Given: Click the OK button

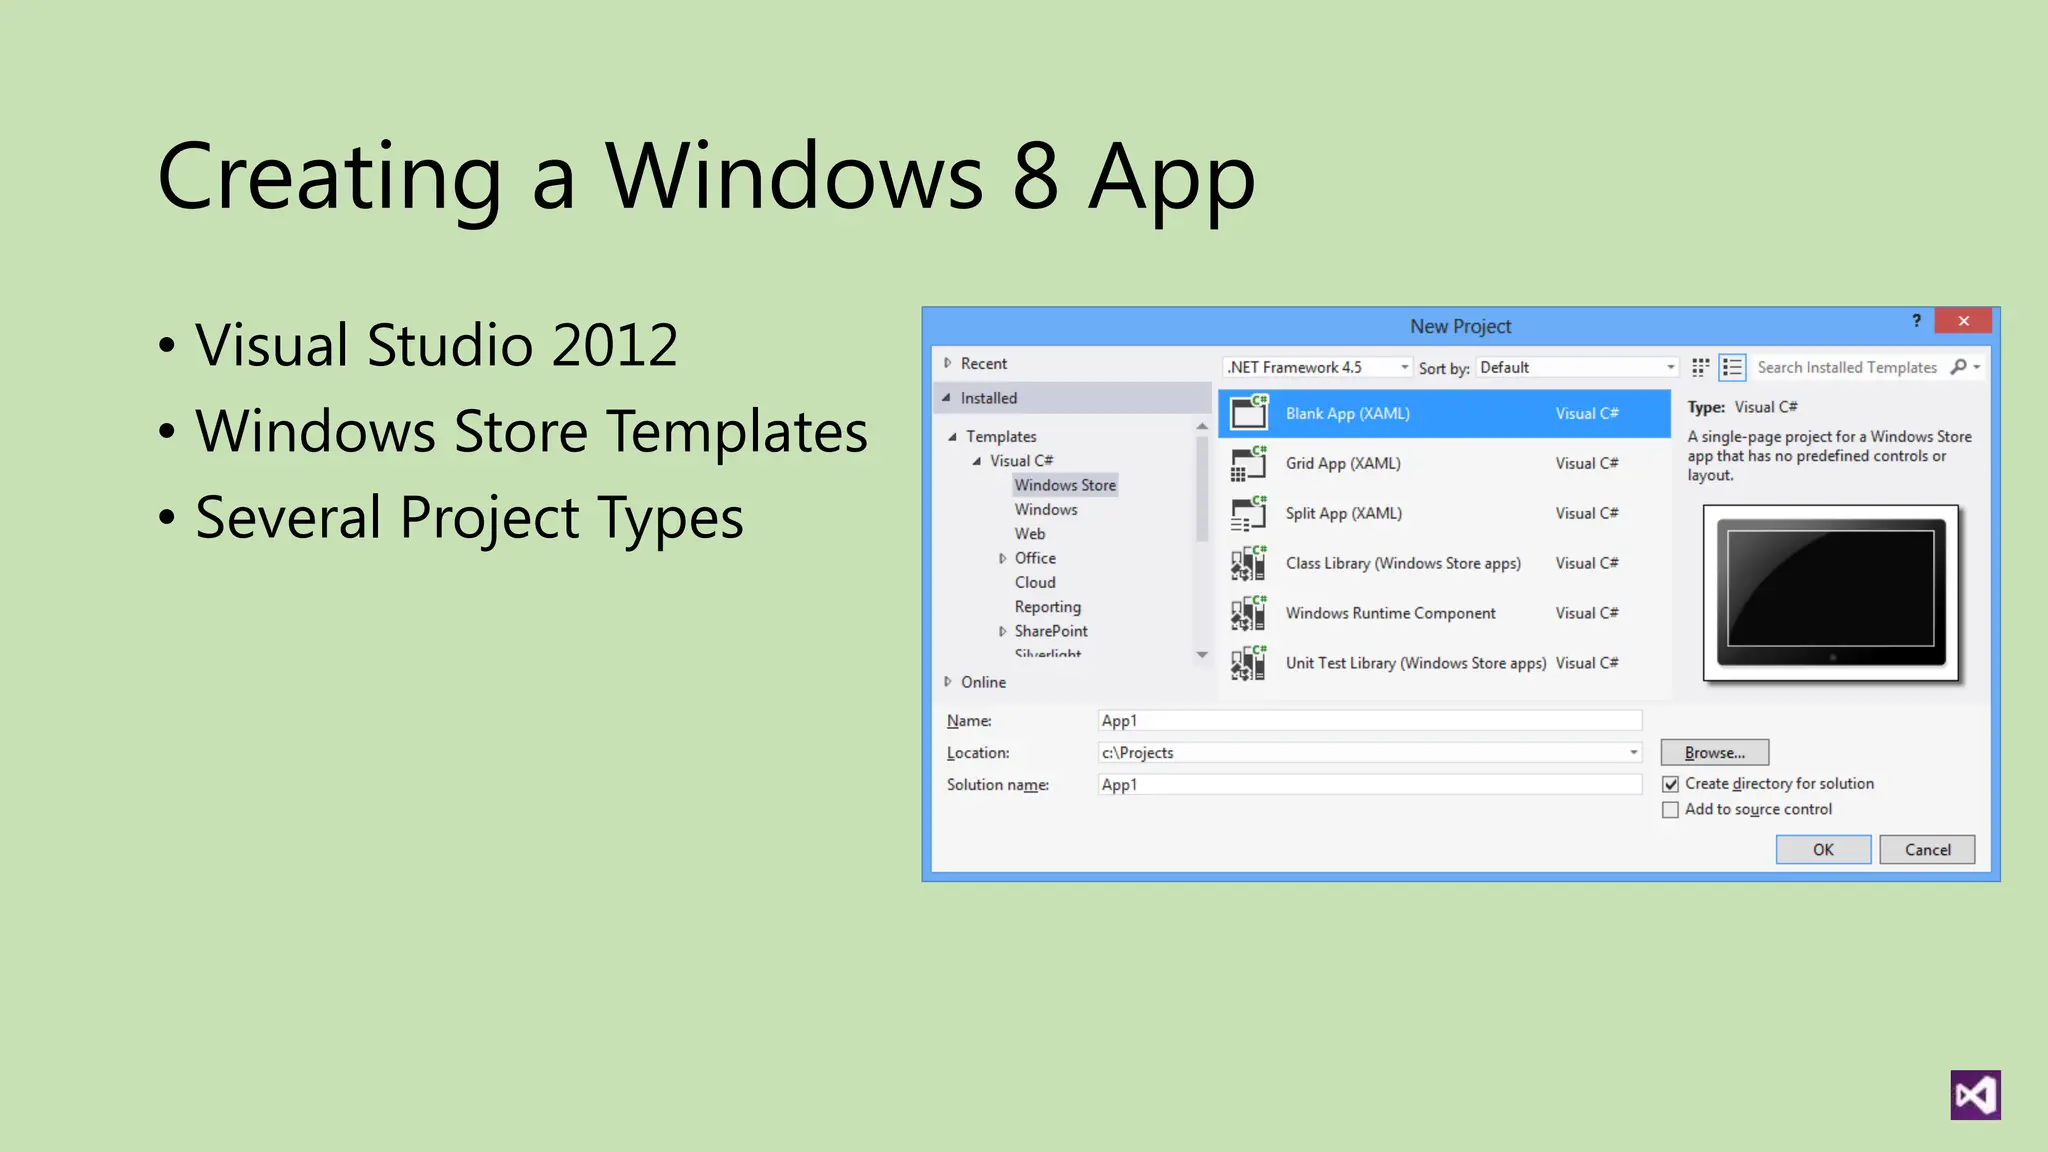Looking at the screenshot, I should (1823, 849).
